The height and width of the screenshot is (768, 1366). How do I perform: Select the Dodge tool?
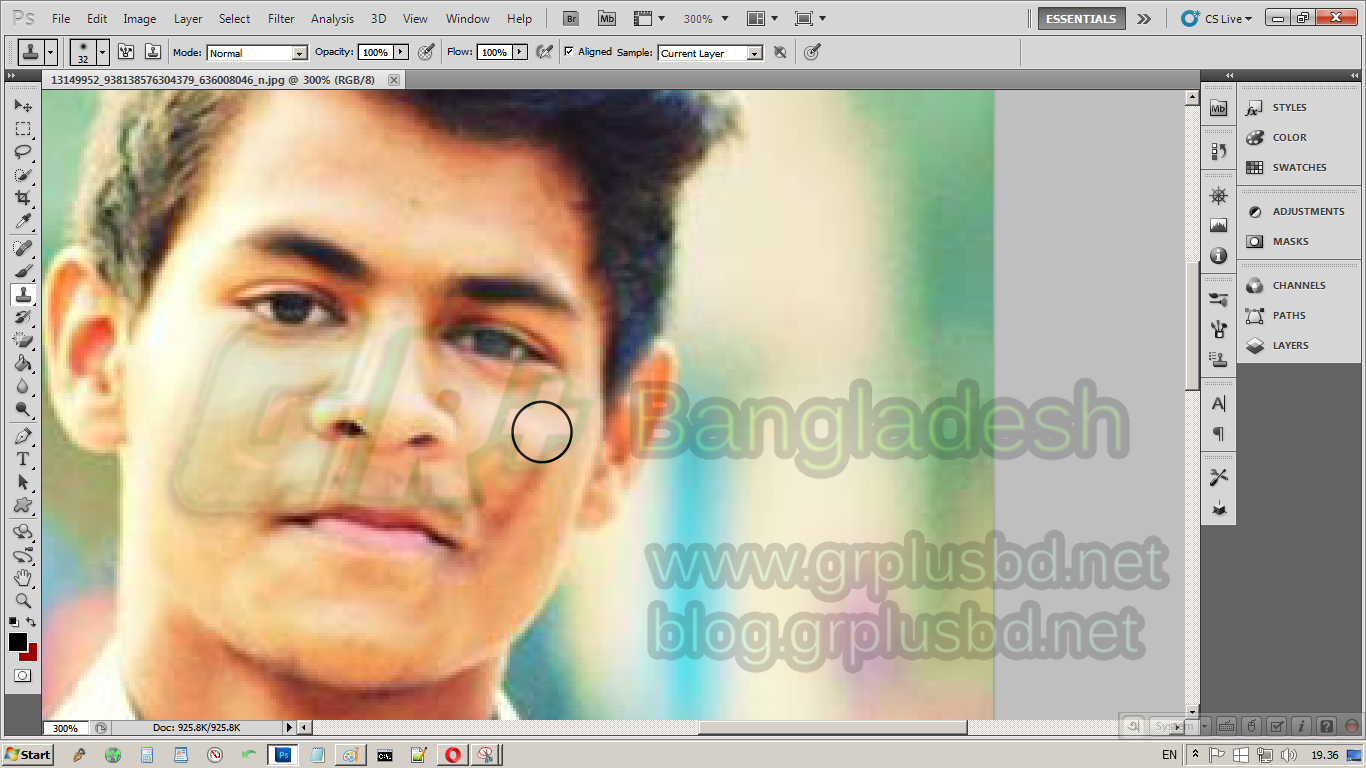point(23,409)
